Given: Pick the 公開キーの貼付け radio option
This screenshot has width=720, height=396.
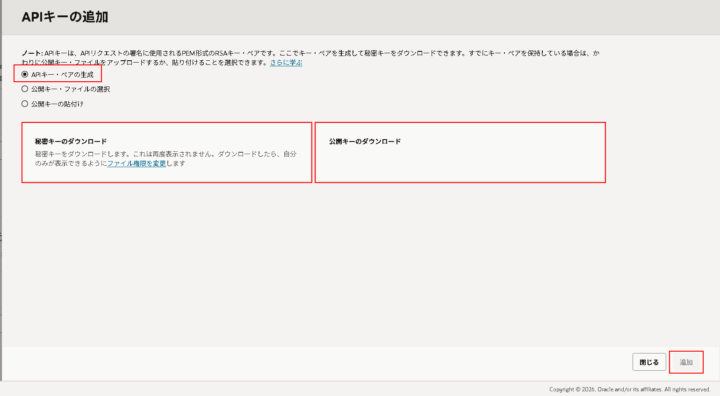Looking at the screenshot, I should pyautogui.click(x=25, y=104).
